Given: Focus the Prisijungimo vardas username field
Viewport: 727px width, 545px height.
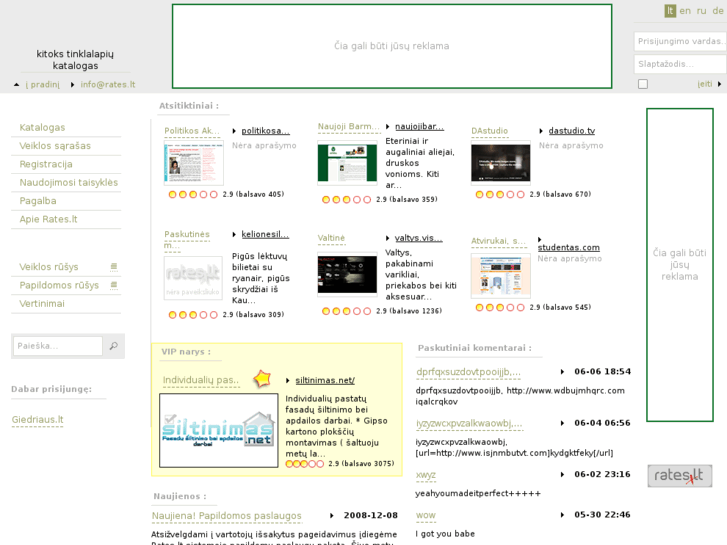Looking at the screenshot, I should 680,41.
